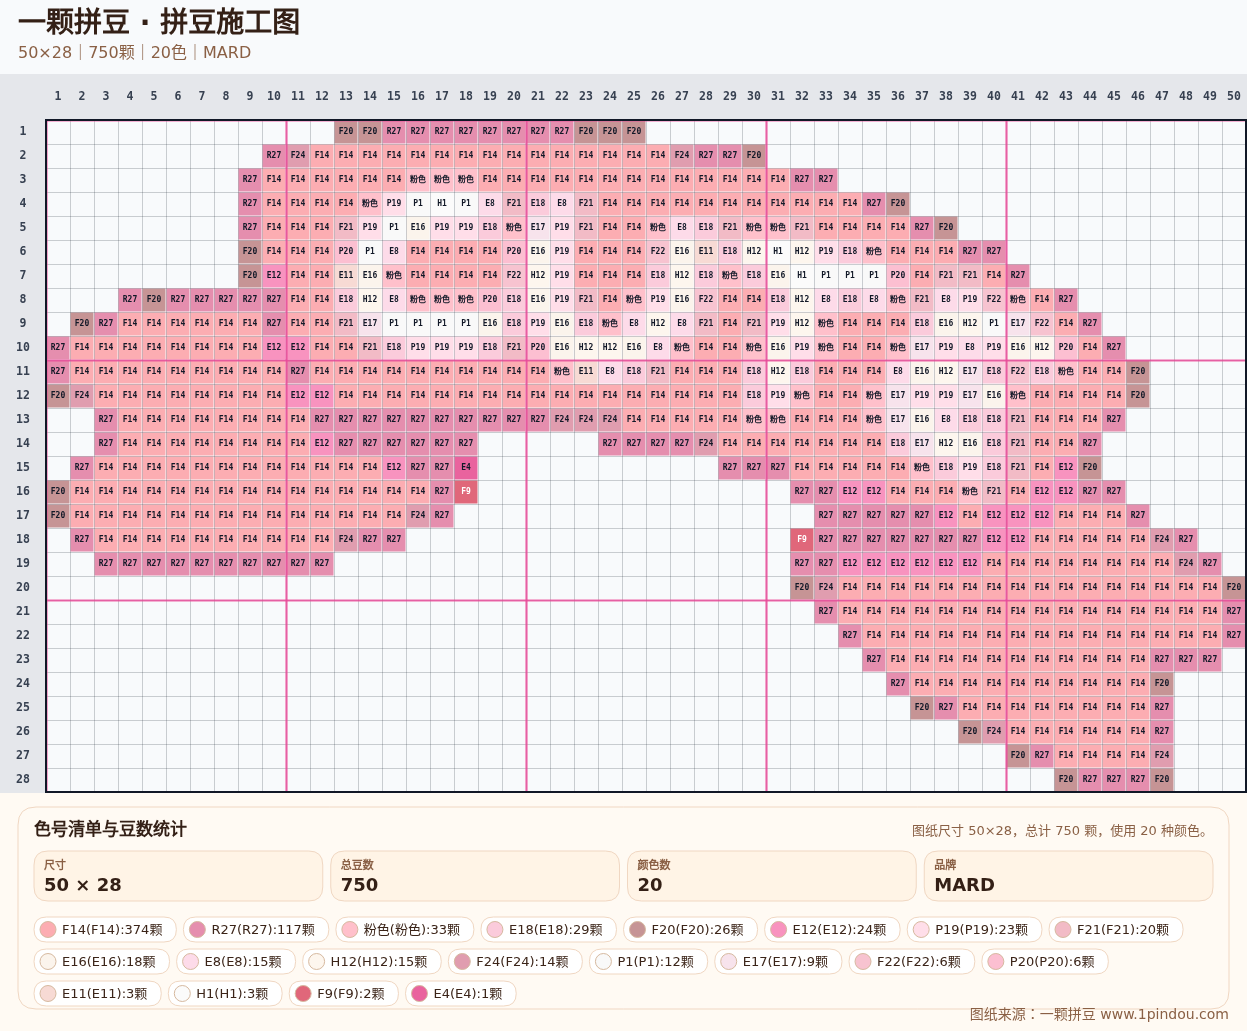Click column header number 50
The image size is (1247, 1031).
1234,96
